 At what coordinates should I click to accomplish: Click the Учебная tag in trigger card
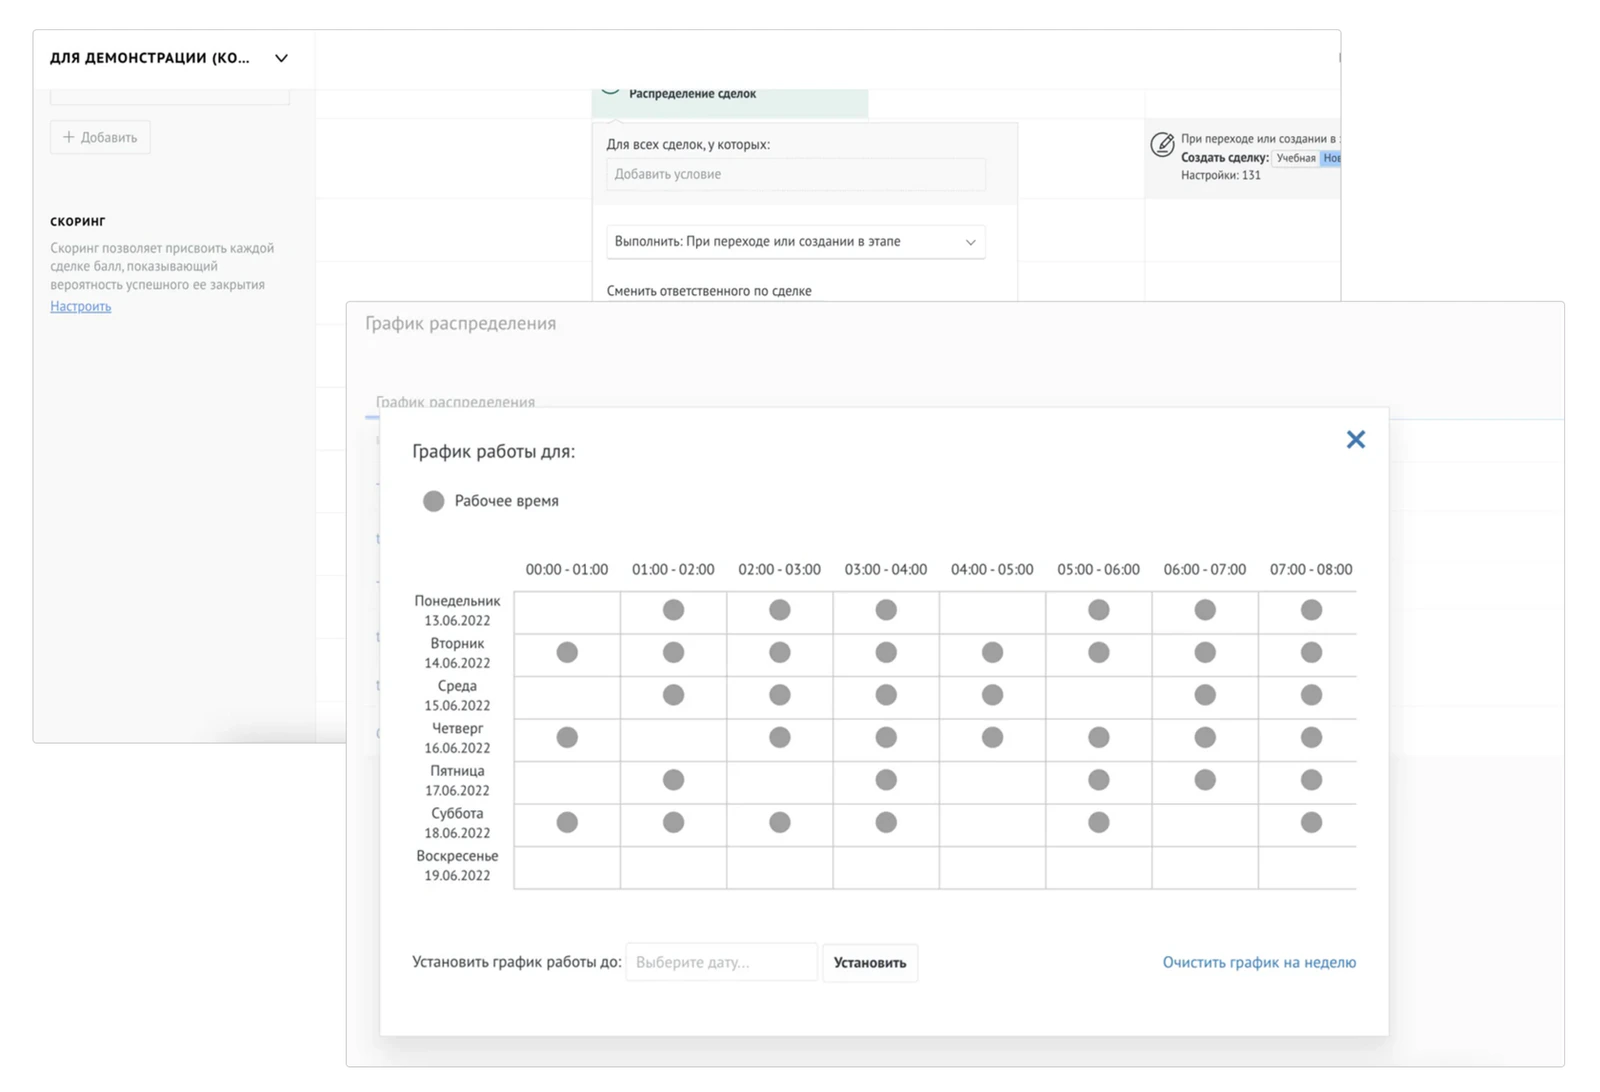pos(1295,158)
